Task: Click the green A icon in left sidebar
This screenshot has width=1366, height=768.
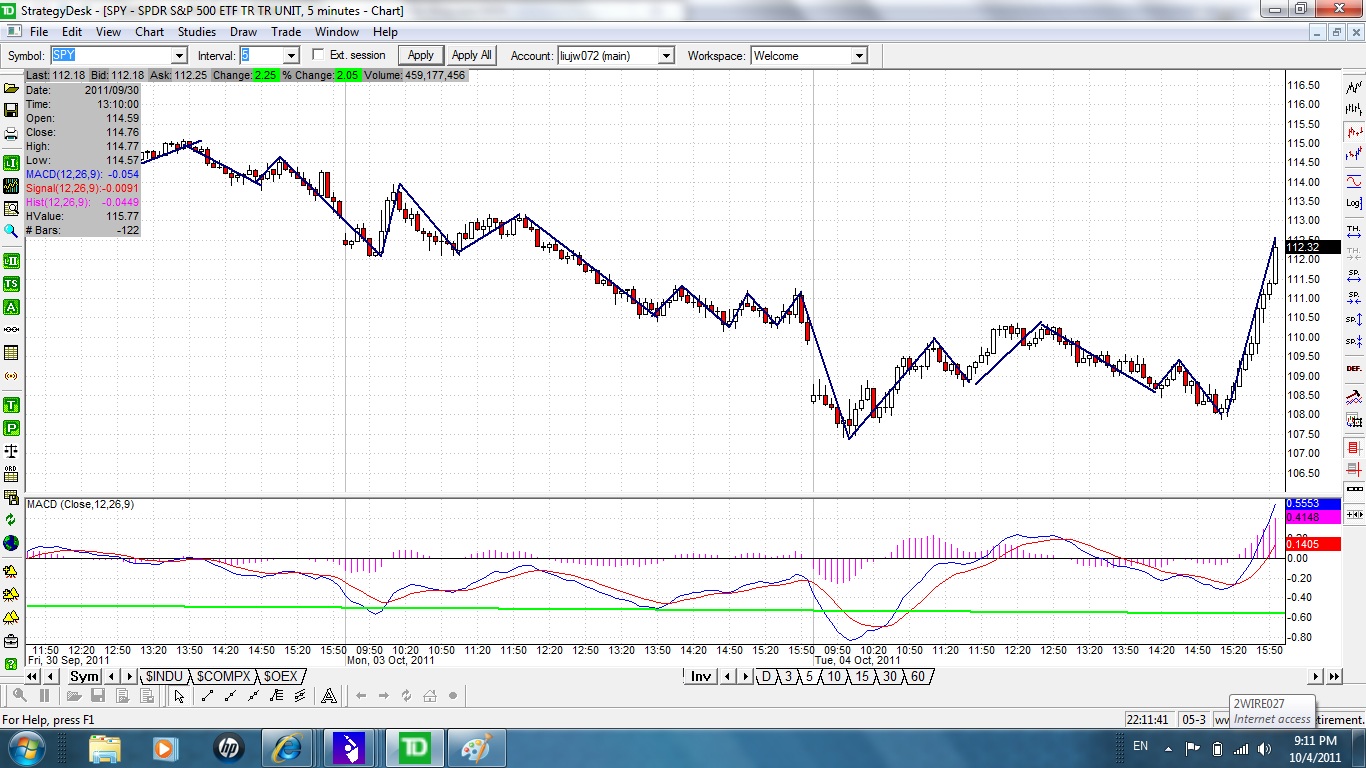Action: [x=11, y=307]
